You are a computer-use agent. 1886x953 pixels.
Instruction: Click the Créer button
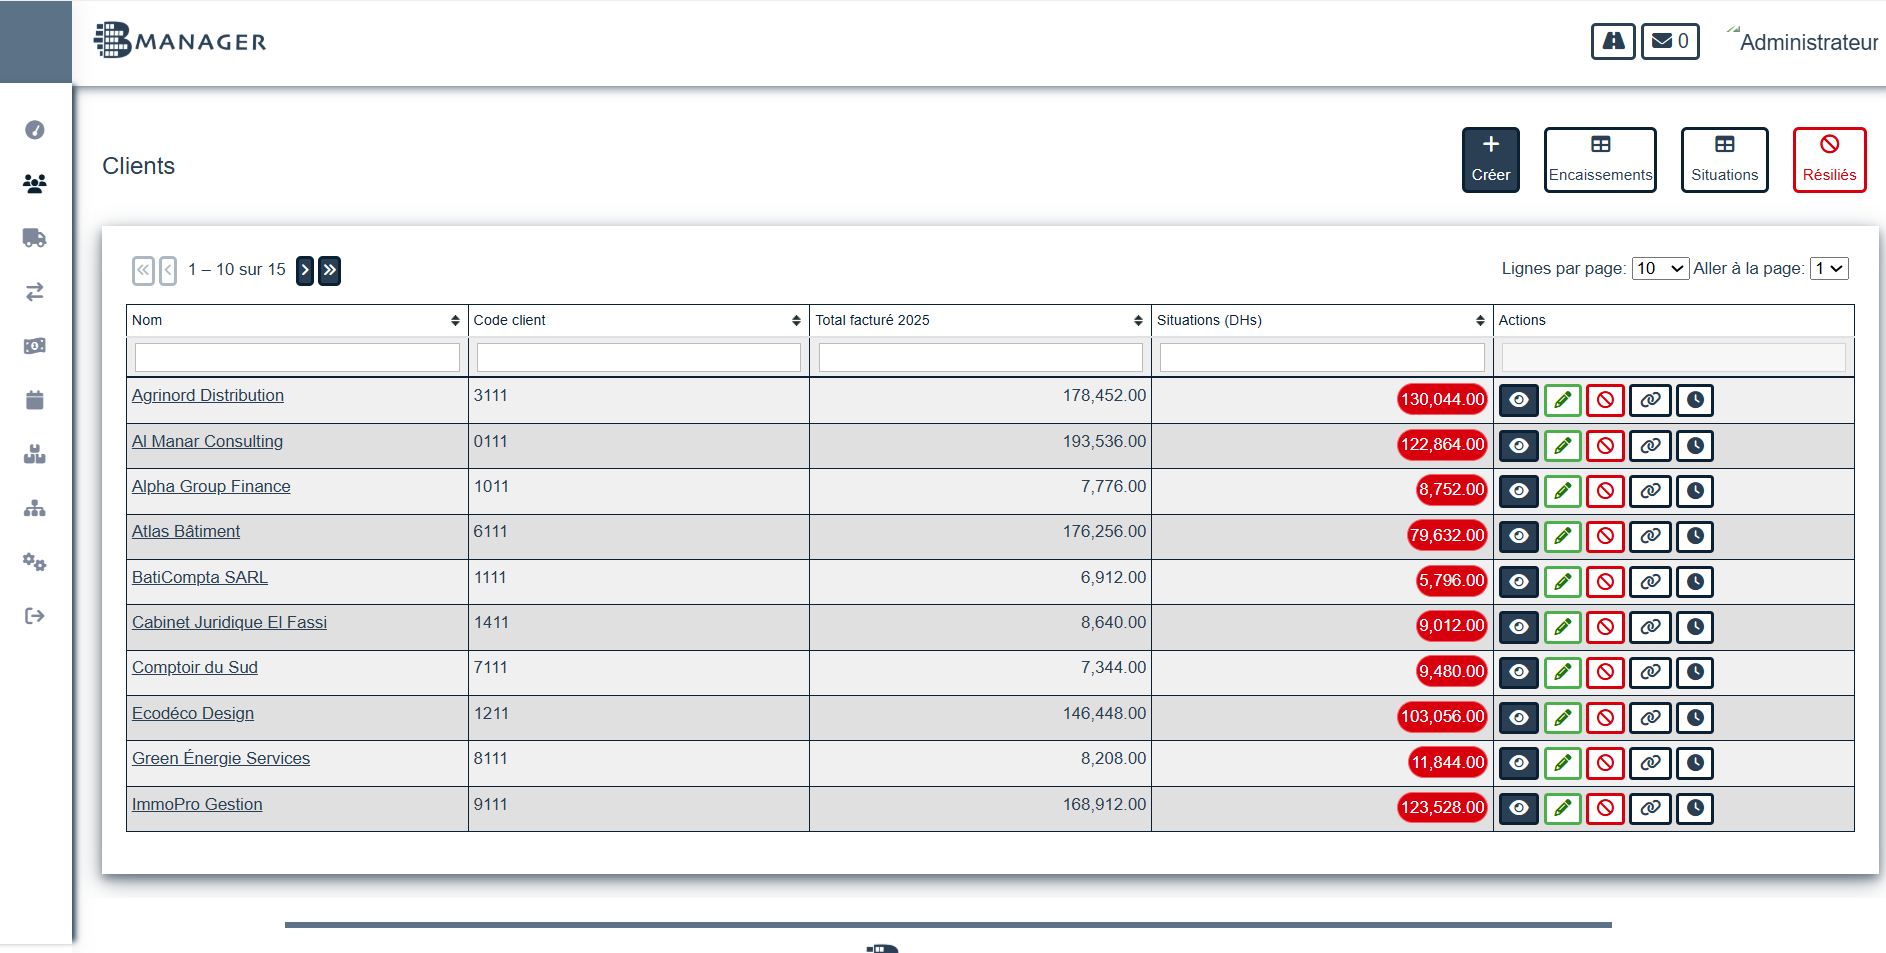1490,160
